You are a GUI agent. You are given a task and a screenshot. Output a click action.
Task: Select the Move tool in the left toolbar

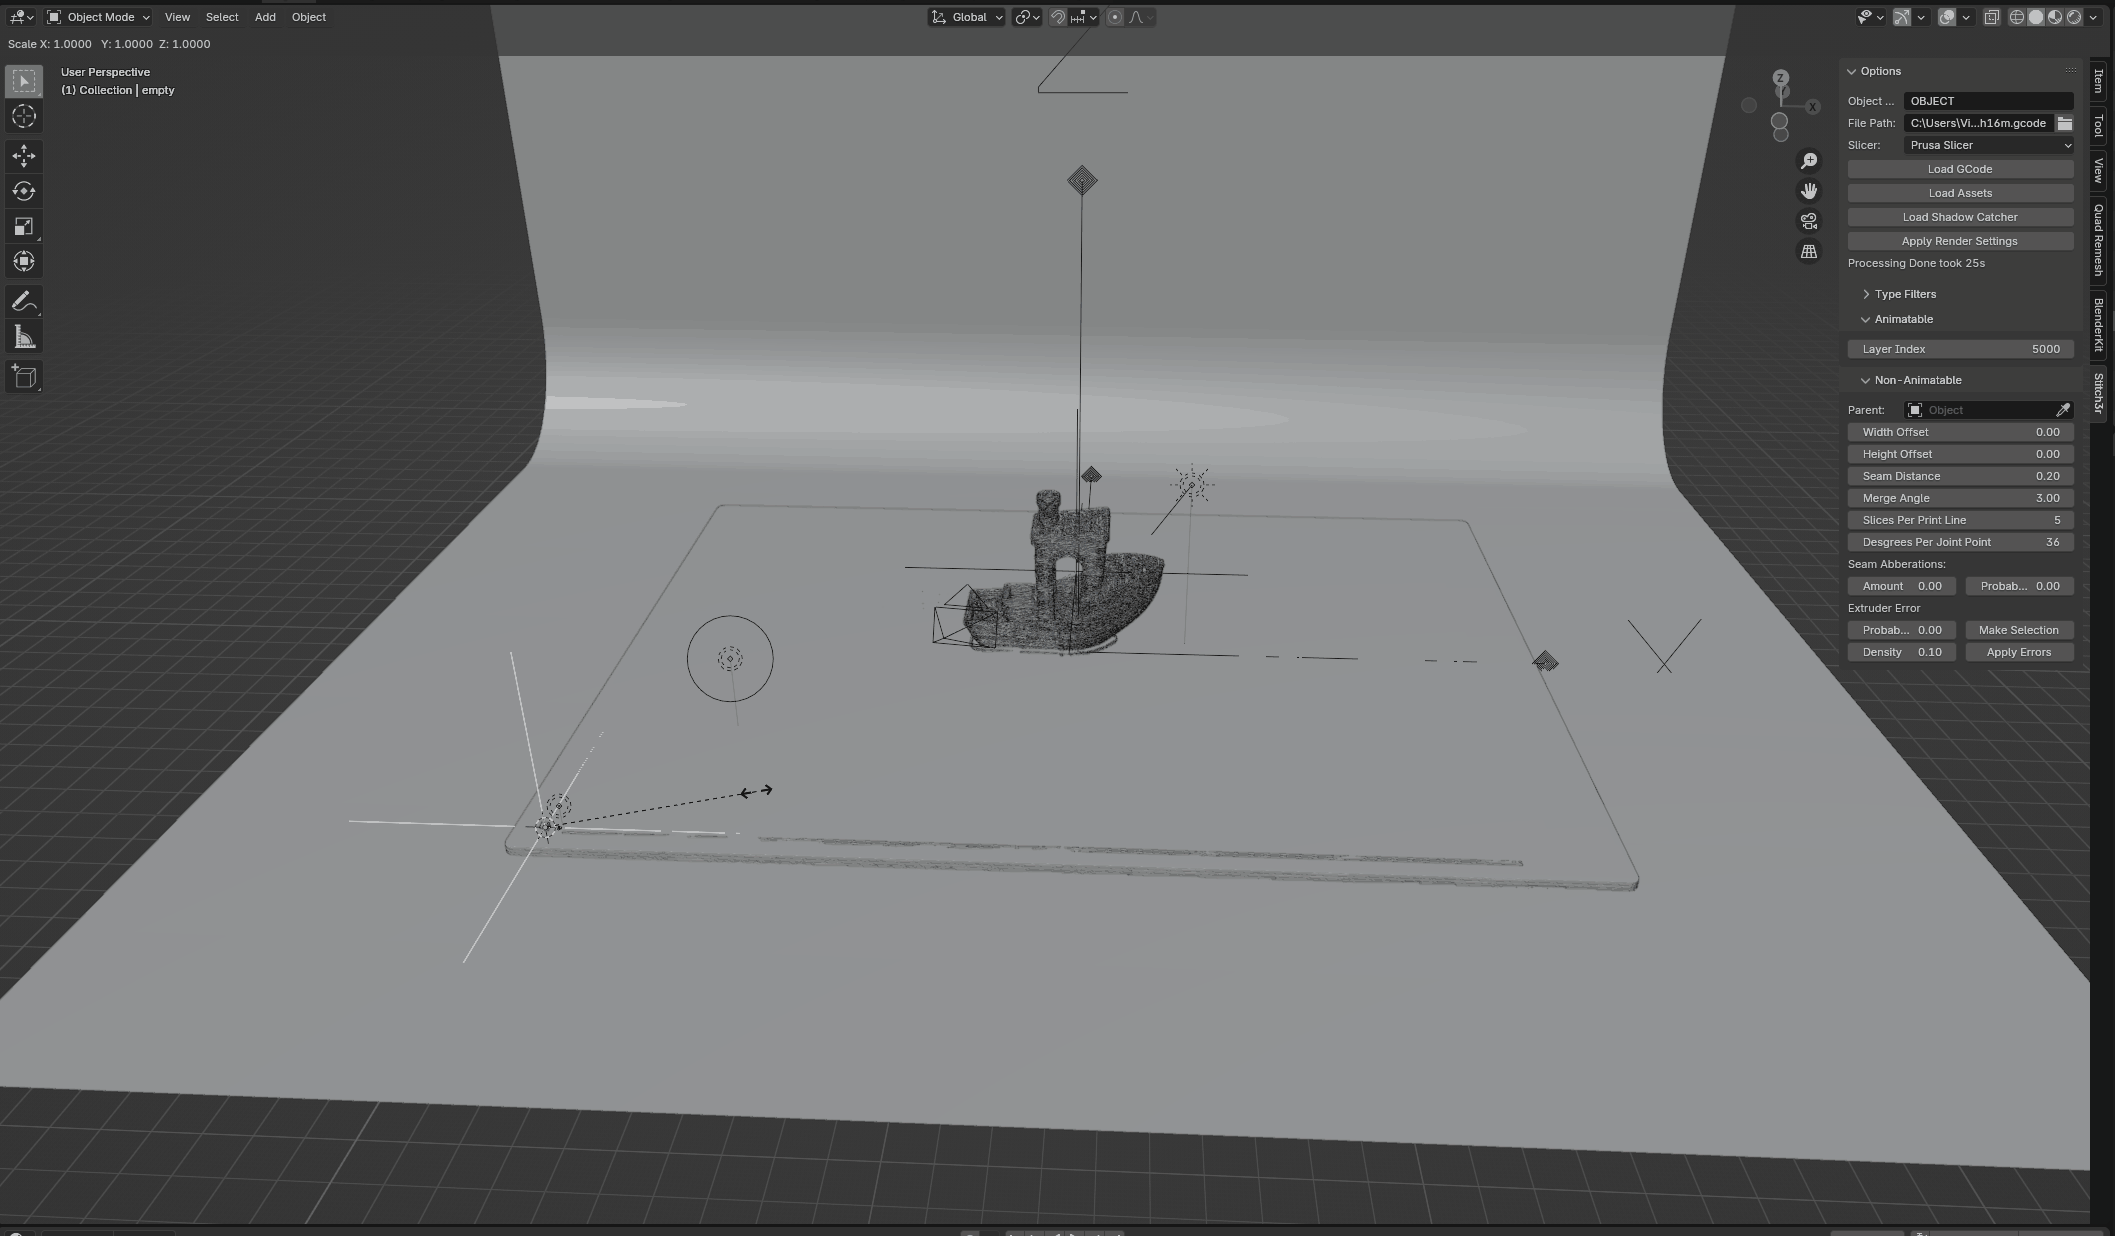[x=23, y=156]
